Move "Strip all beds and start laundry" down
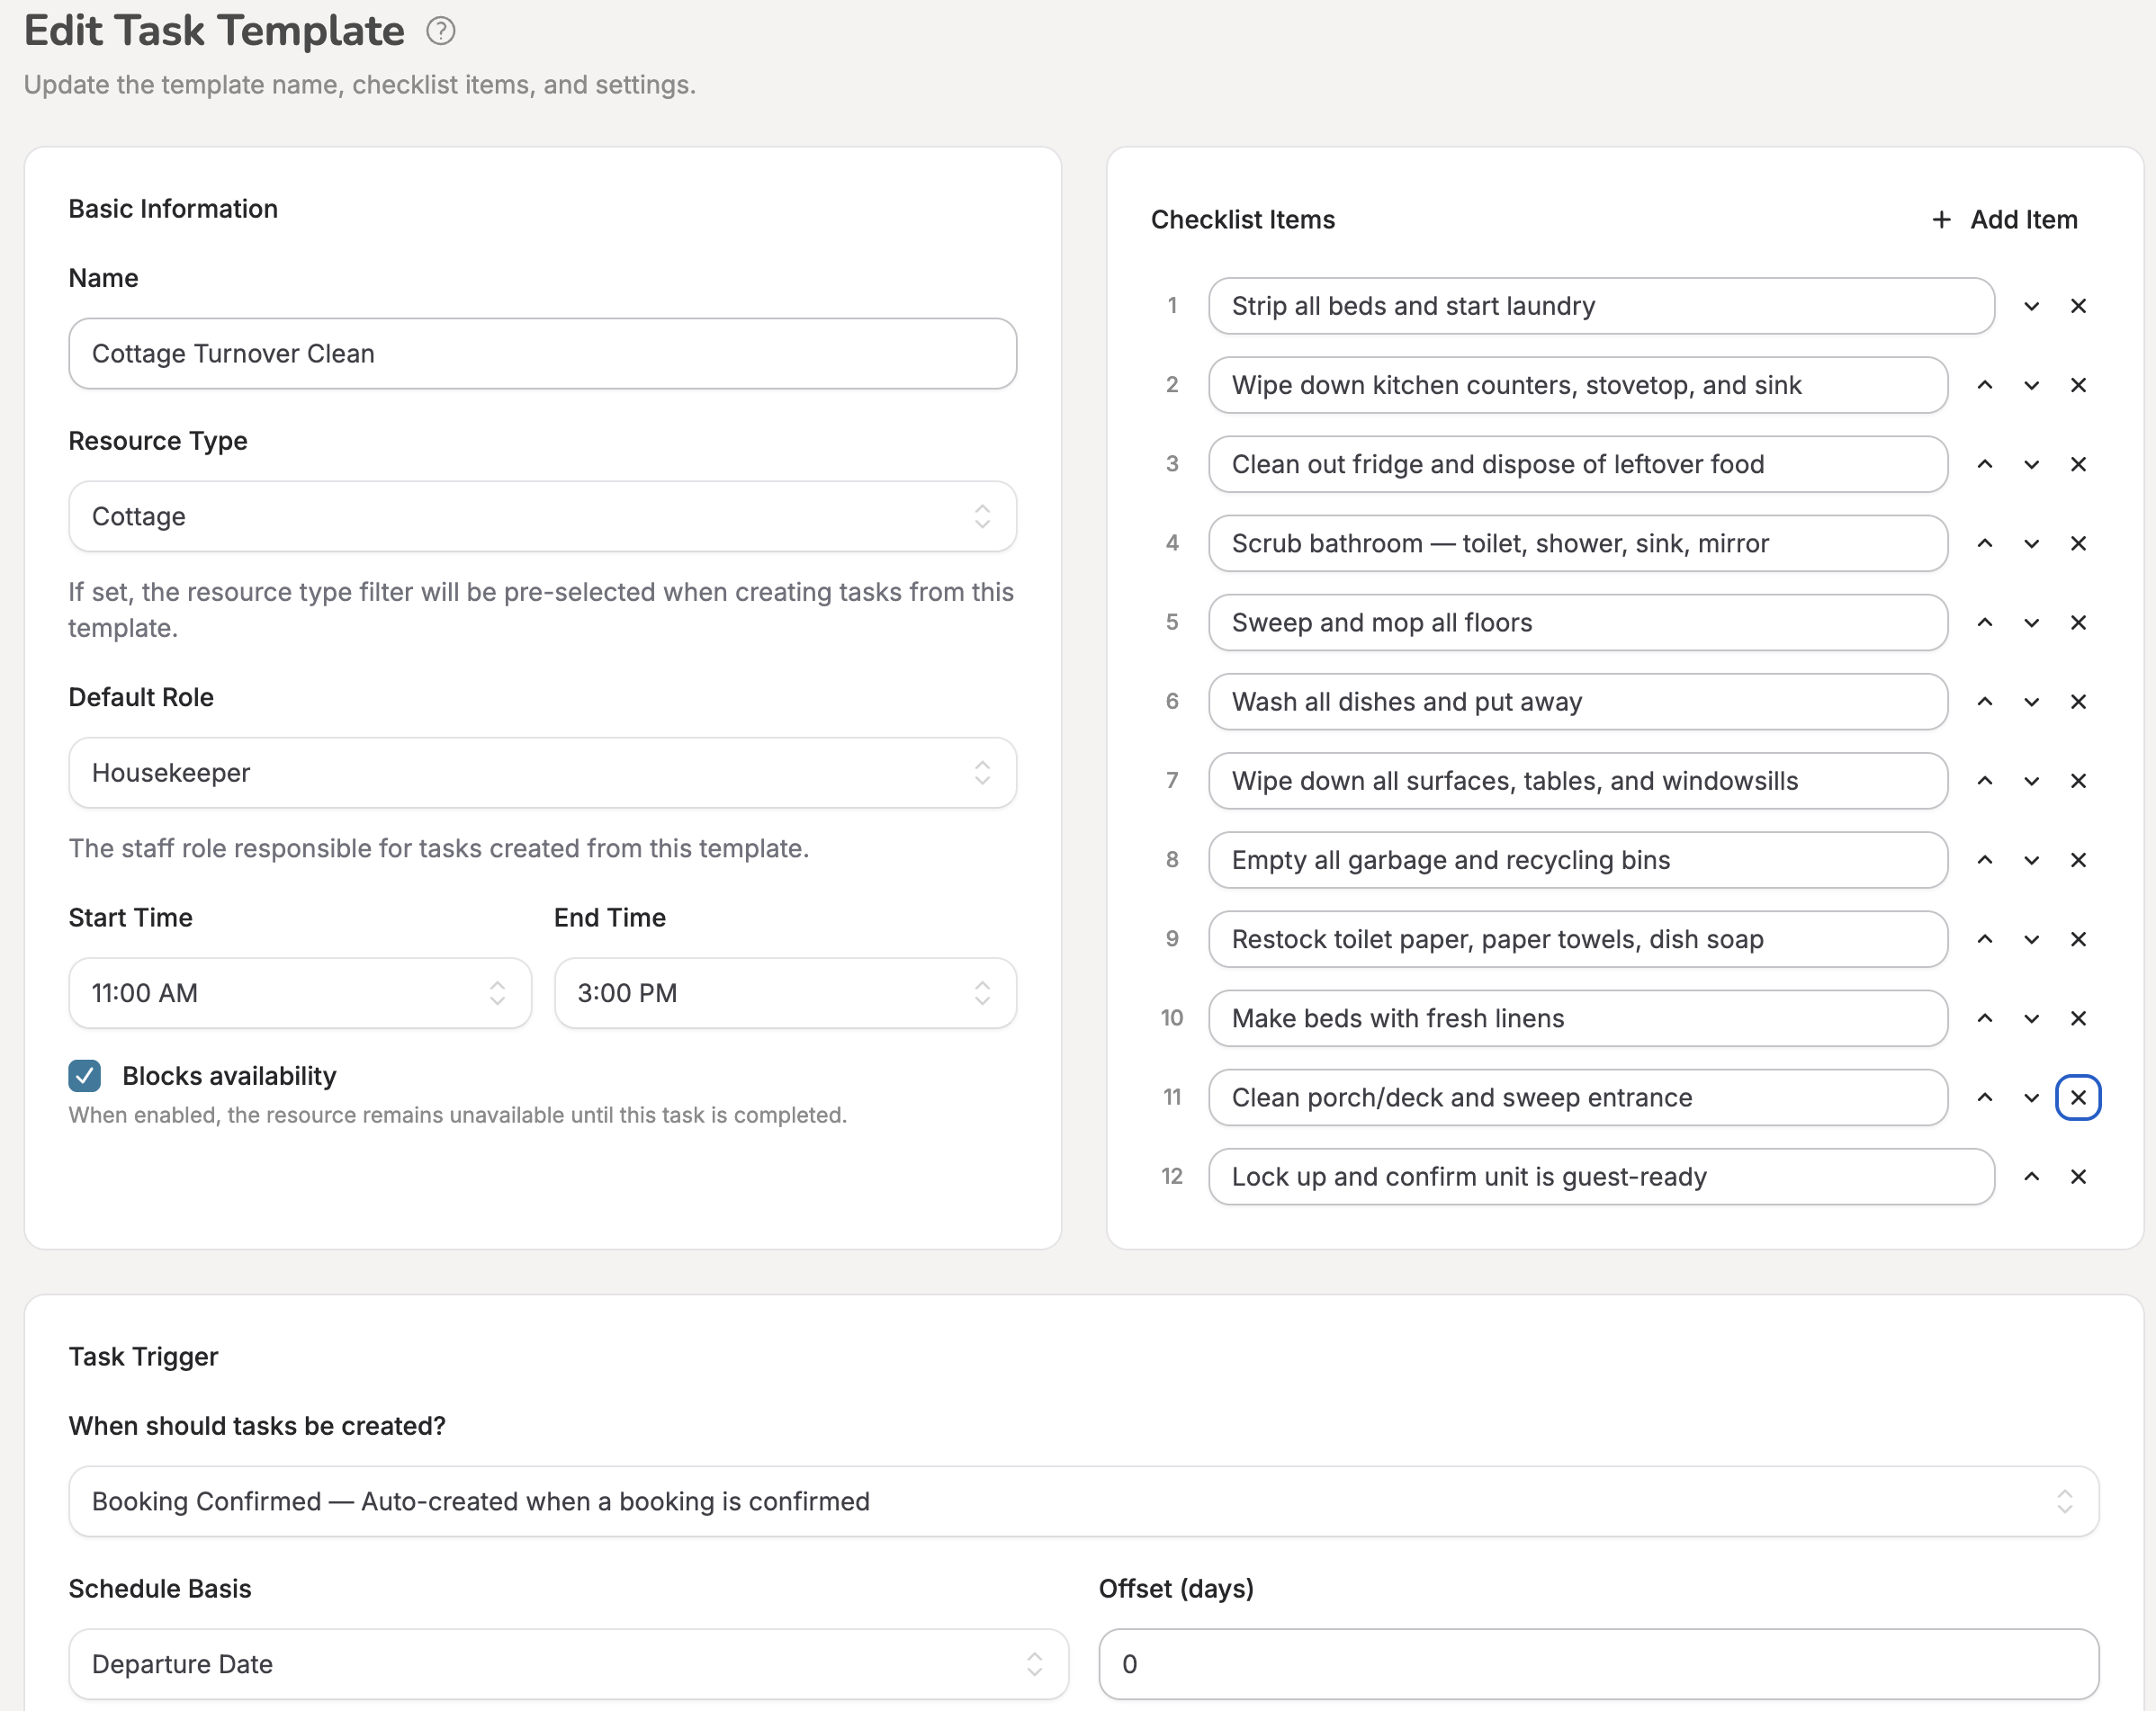The image size is (2156, 1711). coord(2031,306)
